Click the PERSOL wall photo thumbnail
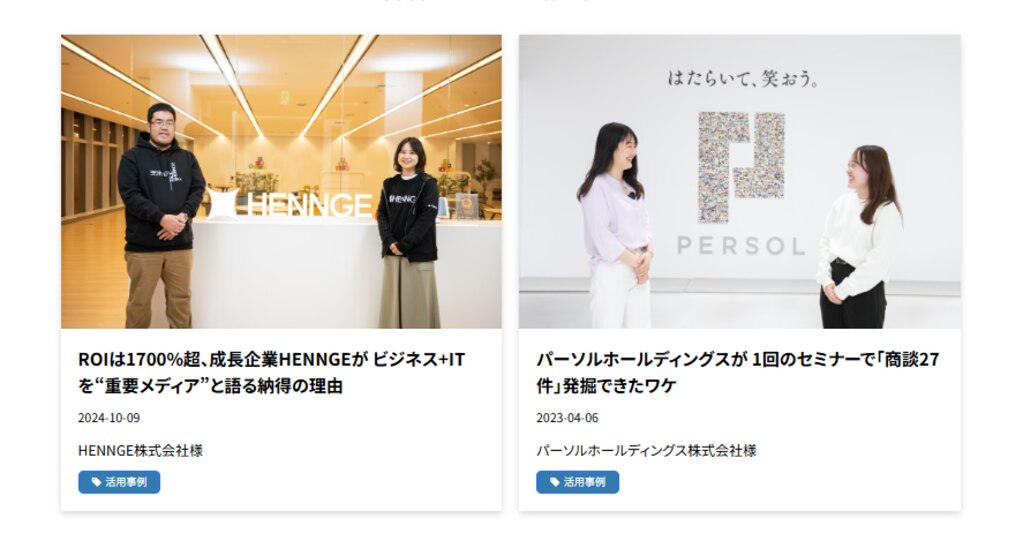Viewport: 1023px width, 541px height. 740,181
